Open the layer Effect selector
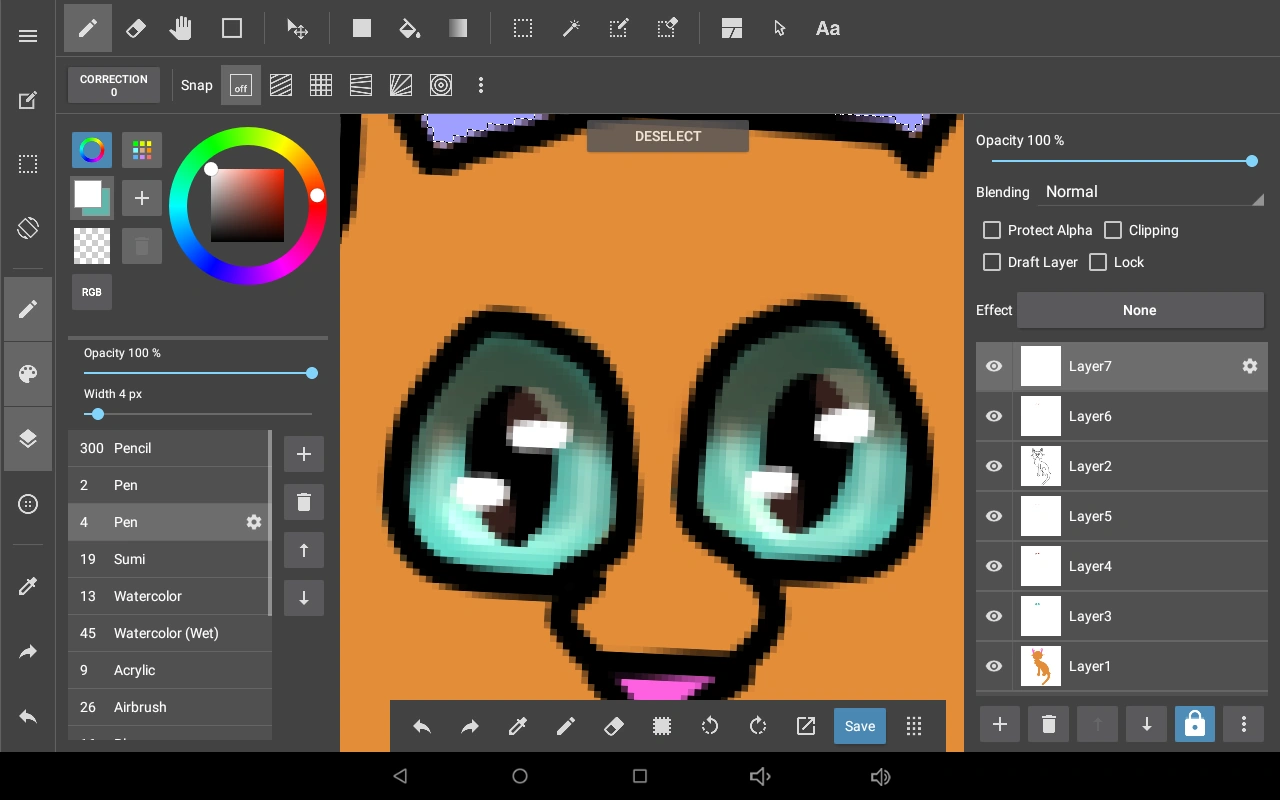 point(1139,310)
